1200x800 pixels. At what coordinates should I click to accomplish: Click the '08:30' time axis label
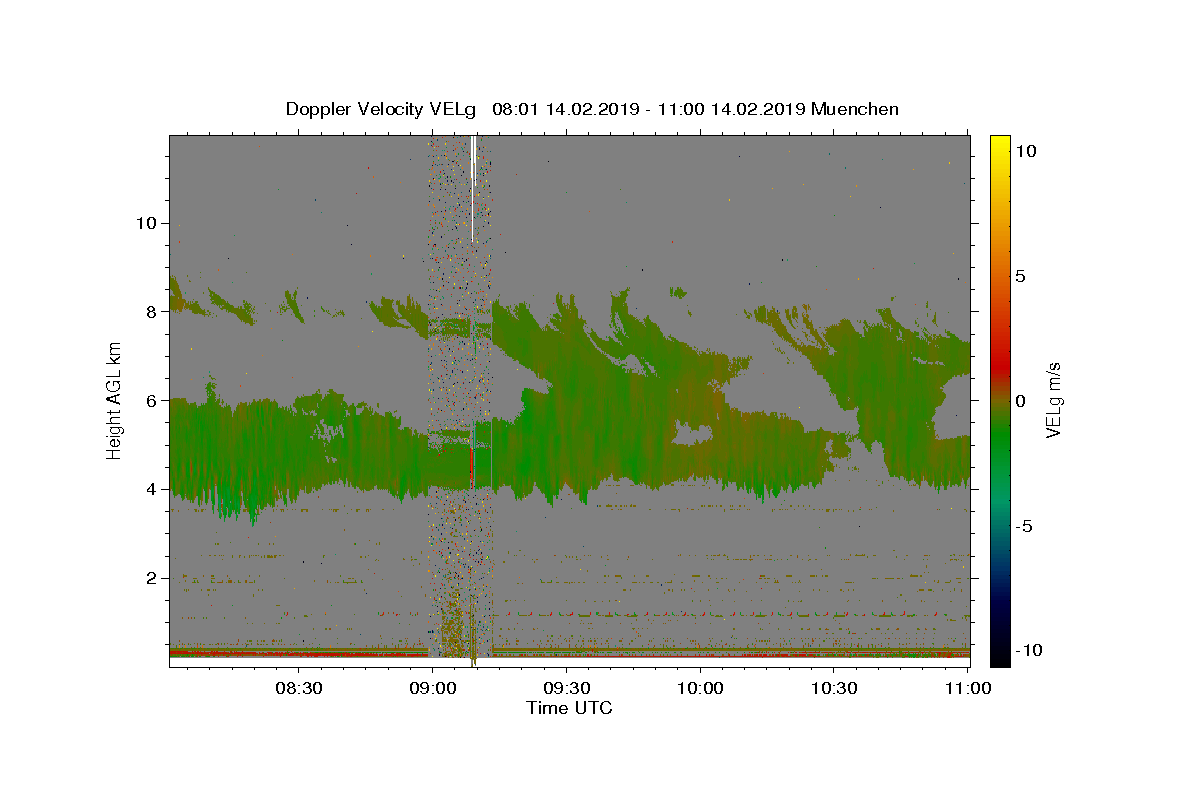(x=298, y=688)
